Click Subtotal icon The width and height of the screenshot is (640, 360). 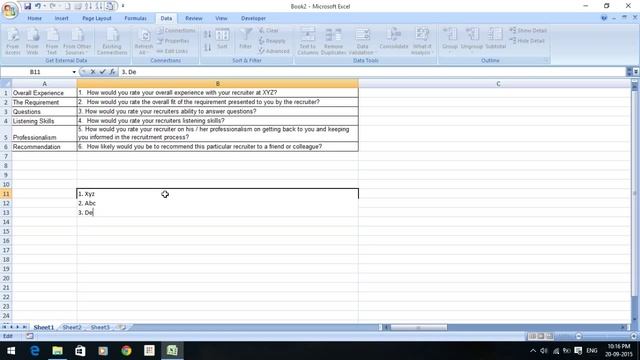point(496,39)
